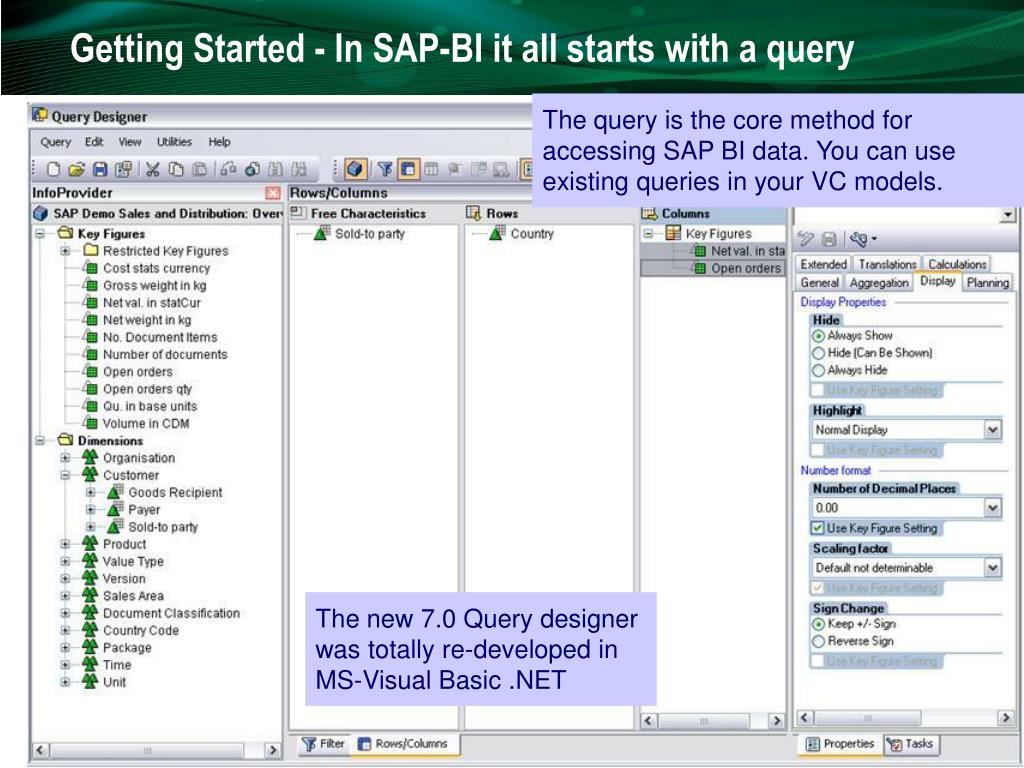Click the Dimensions folder icon
This screenshot has height=768, width=1024.
pos(65,440)
